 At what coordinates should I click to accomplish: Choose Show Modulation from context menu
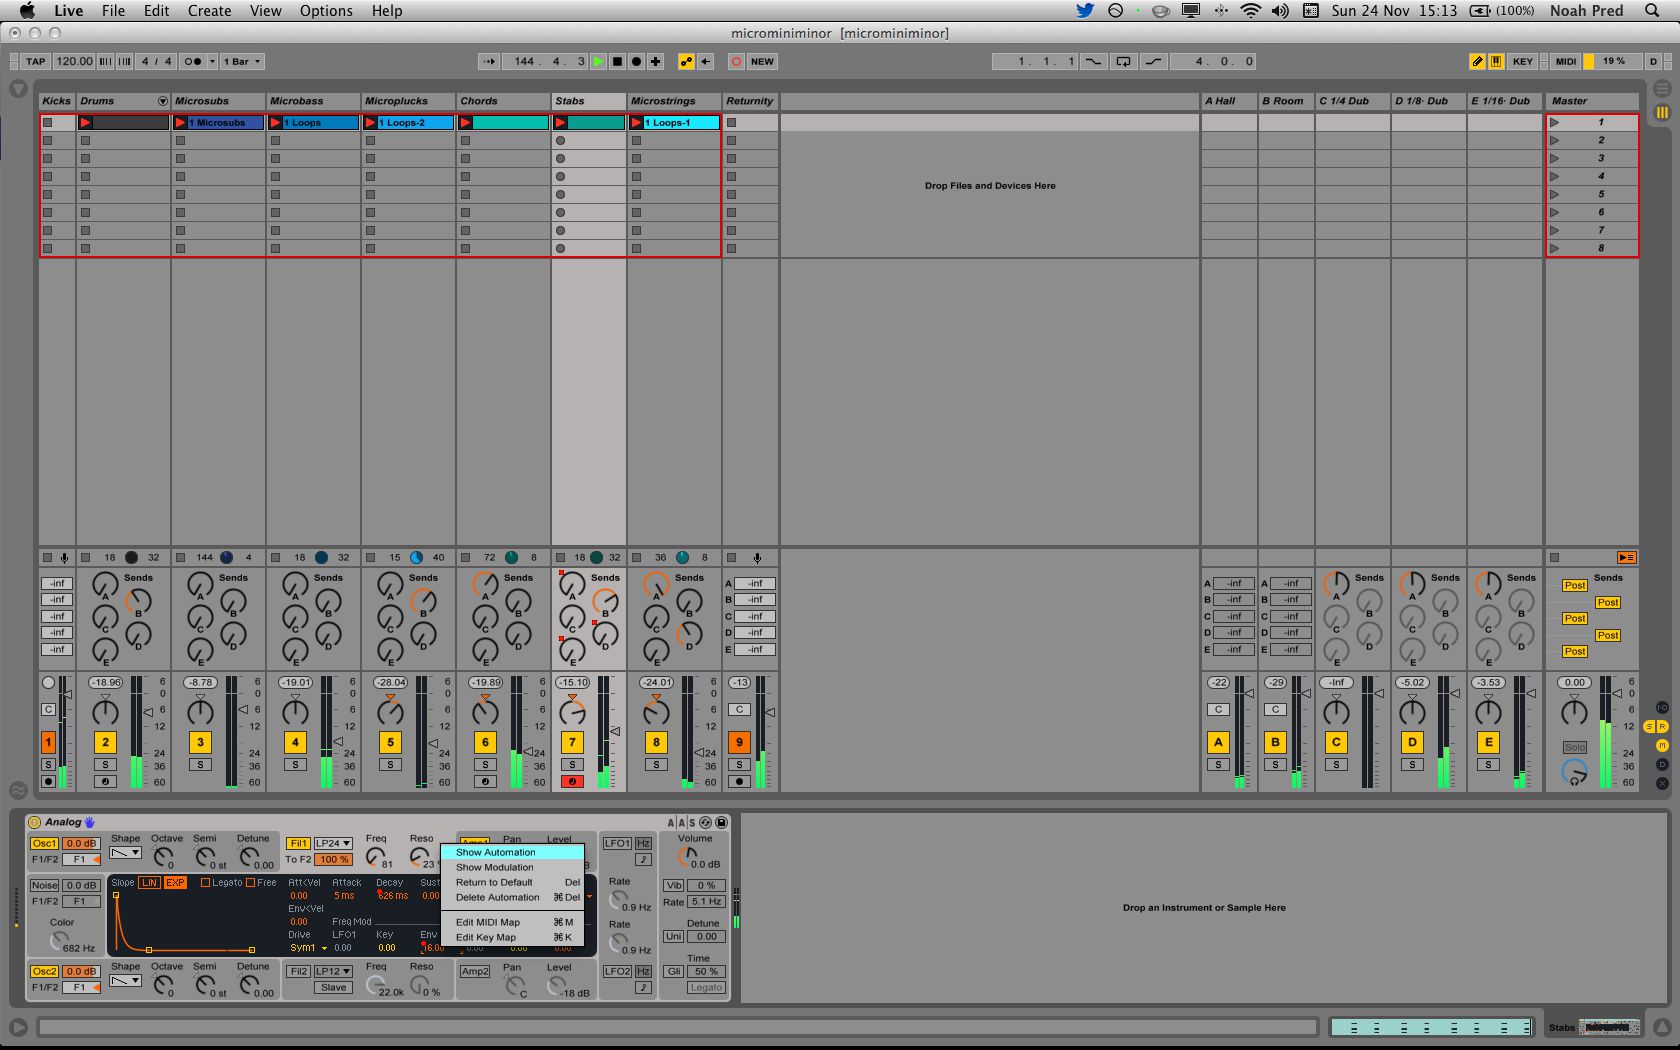512,867
